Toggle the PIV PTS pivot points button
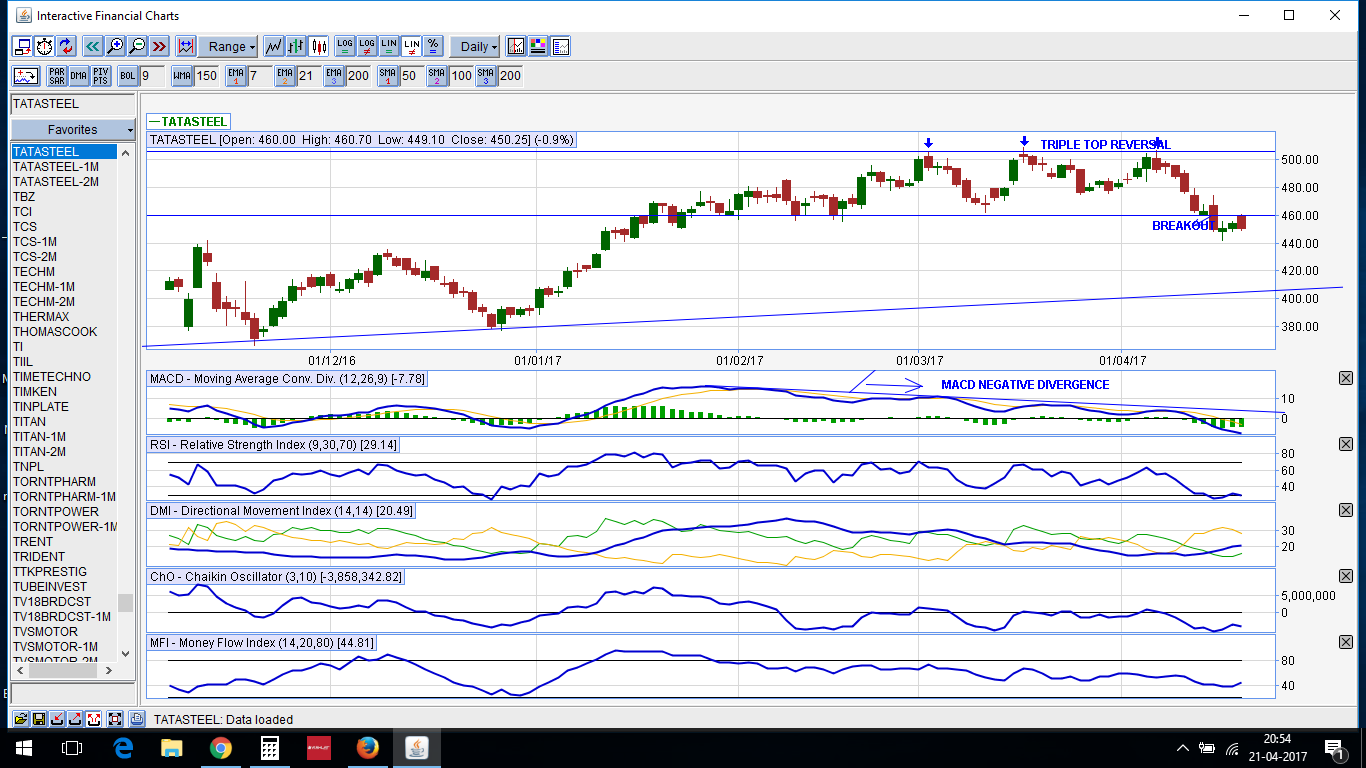This screenshot has height=768, width=1366. pyautogui.click(x=100, y=76)
